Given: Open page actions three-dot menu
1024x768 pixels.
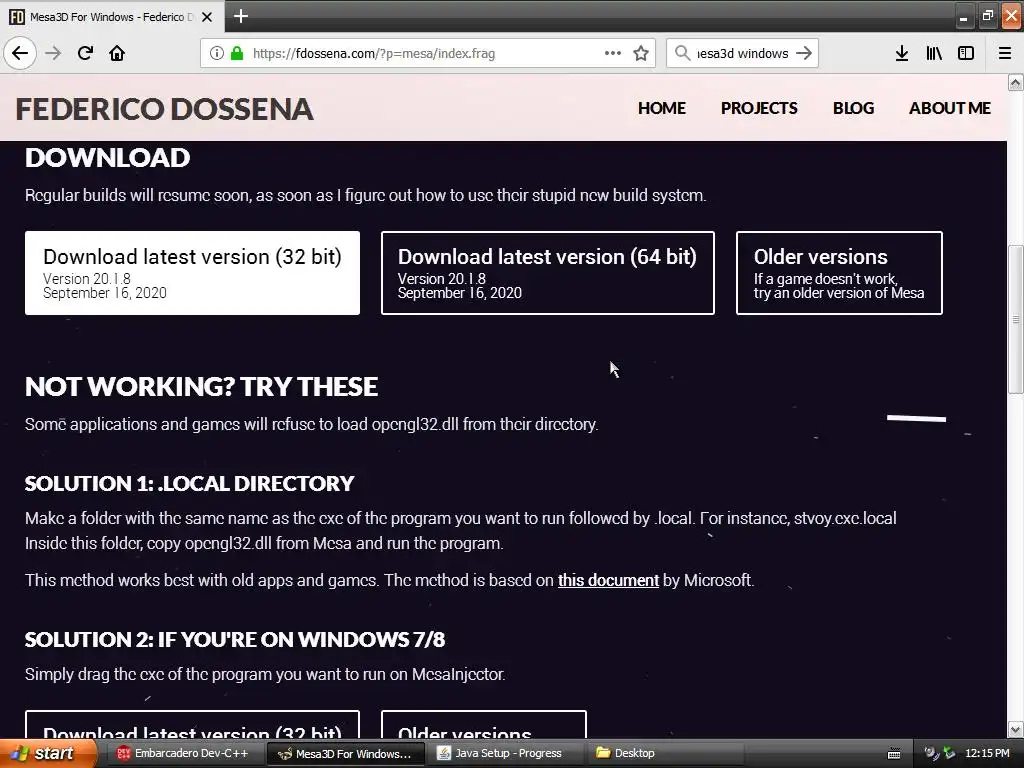Looking at the screenshot, I should coord(613,54).
